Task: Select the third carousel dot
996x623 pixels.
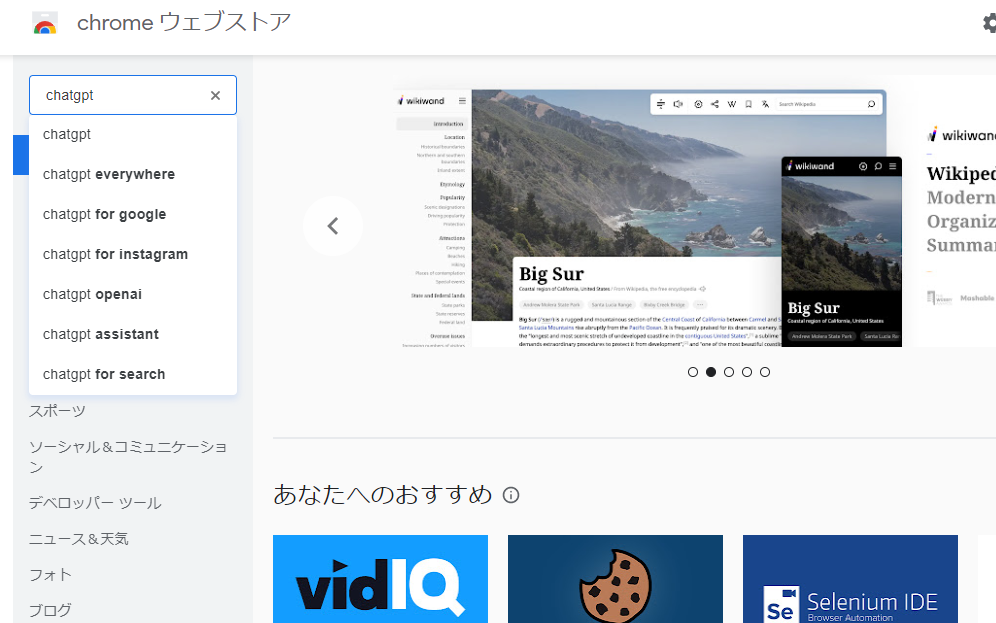Action: click(729, 372)
